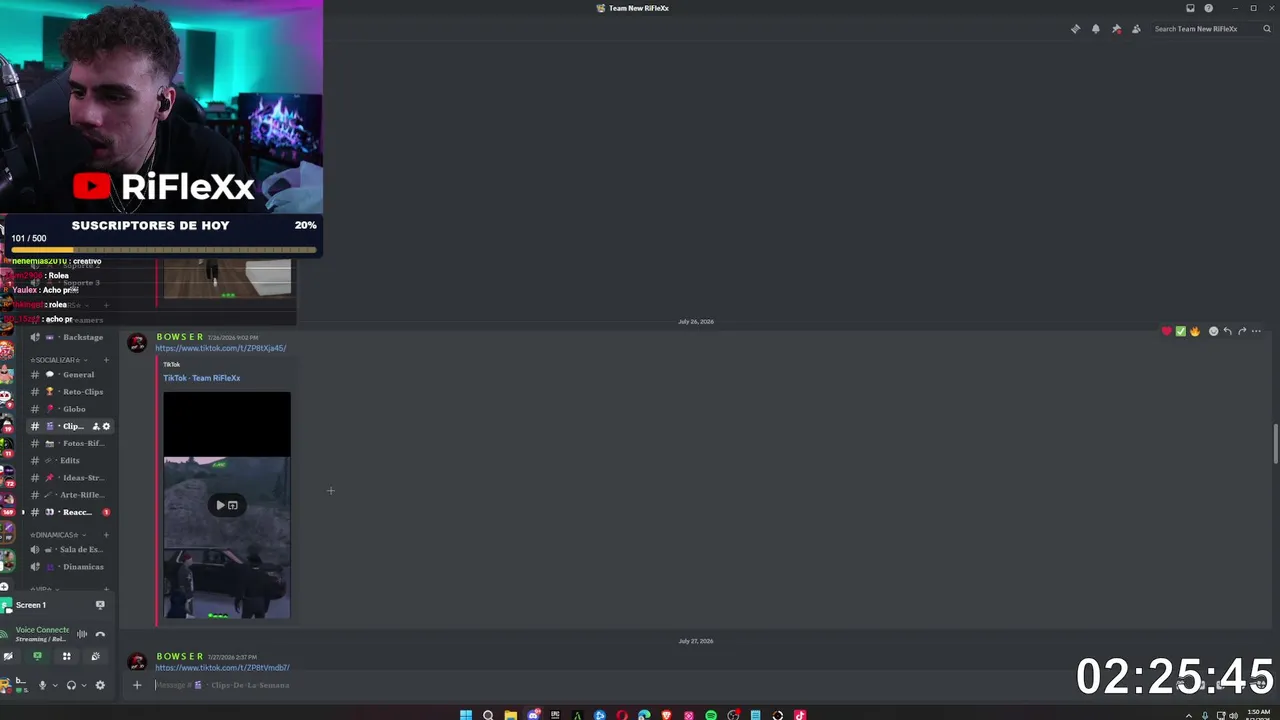Toggle the member list icon
The image size is (1280, 720).
click(x=1136, y=29)
